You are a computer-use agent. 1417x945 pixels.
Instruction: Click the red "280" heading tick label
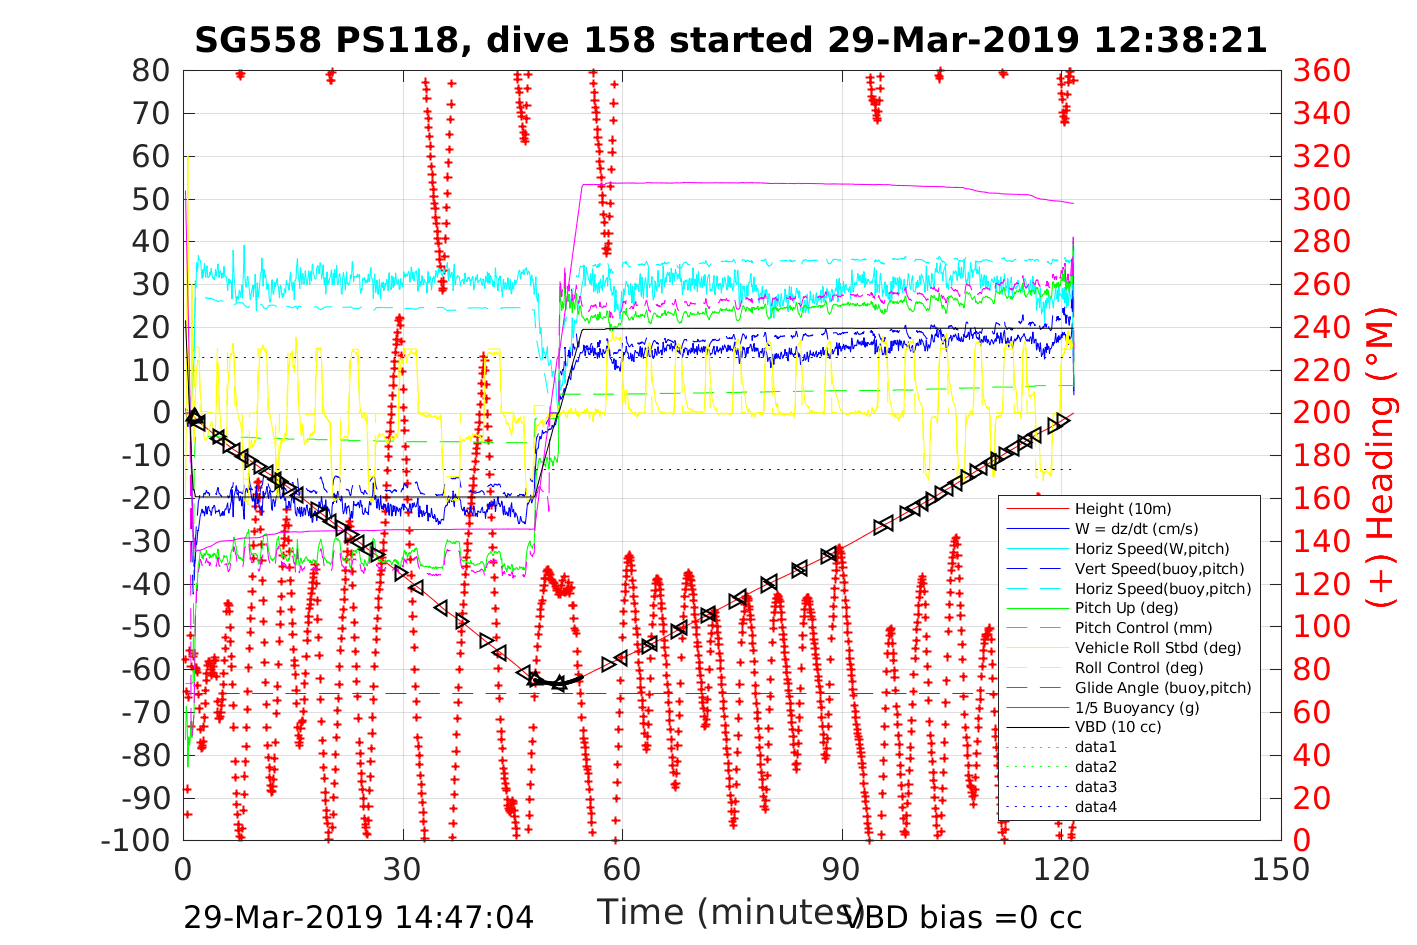pos(1322,241)
